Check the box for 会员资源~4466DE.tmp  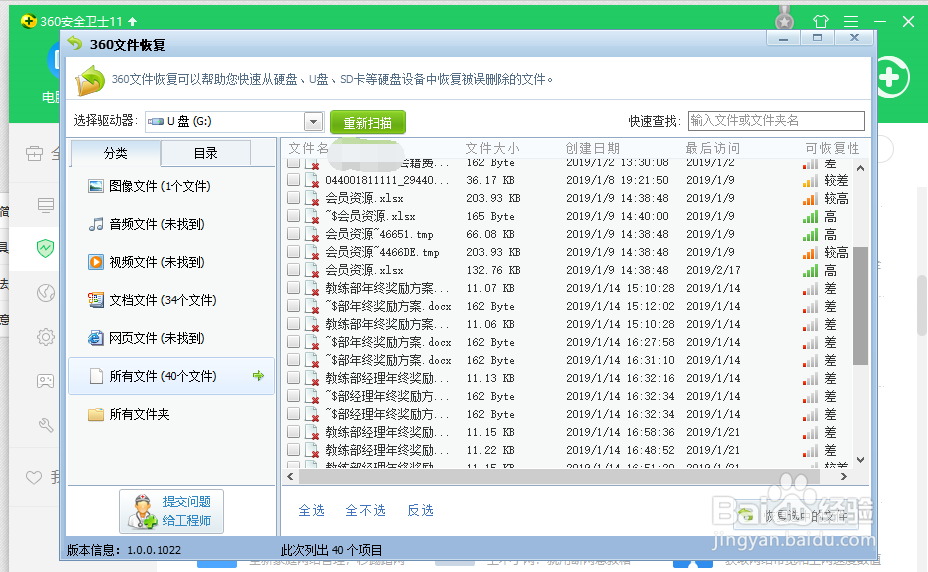(x=293, y=252)
